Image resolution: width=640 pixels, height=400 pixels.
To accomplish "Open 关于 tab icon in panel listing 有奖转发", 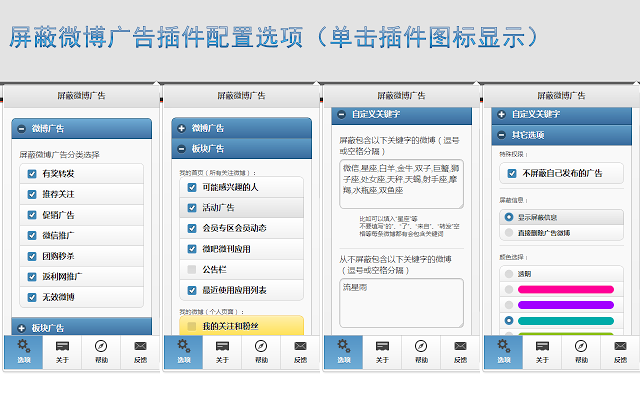I will pos(62,347).
